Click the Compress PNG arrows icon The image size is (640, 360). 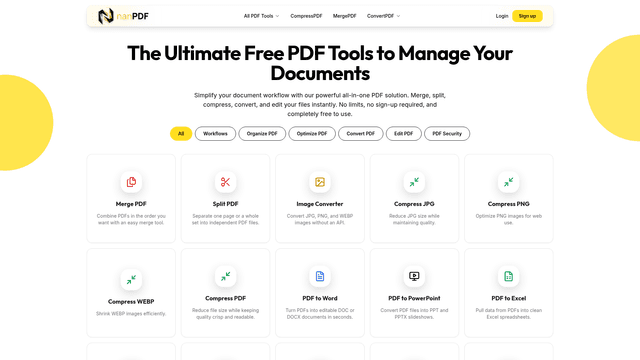pyautogui.click(x=509, y=182)
